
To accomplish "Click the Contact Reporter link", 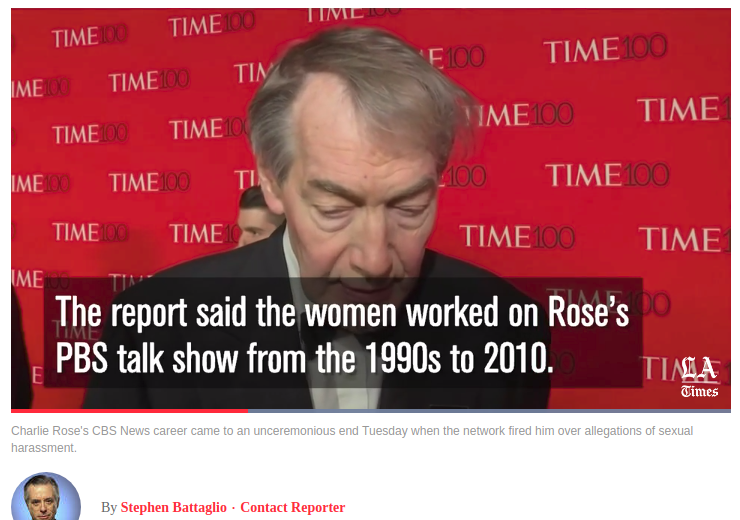I will (x=293, y=507).
